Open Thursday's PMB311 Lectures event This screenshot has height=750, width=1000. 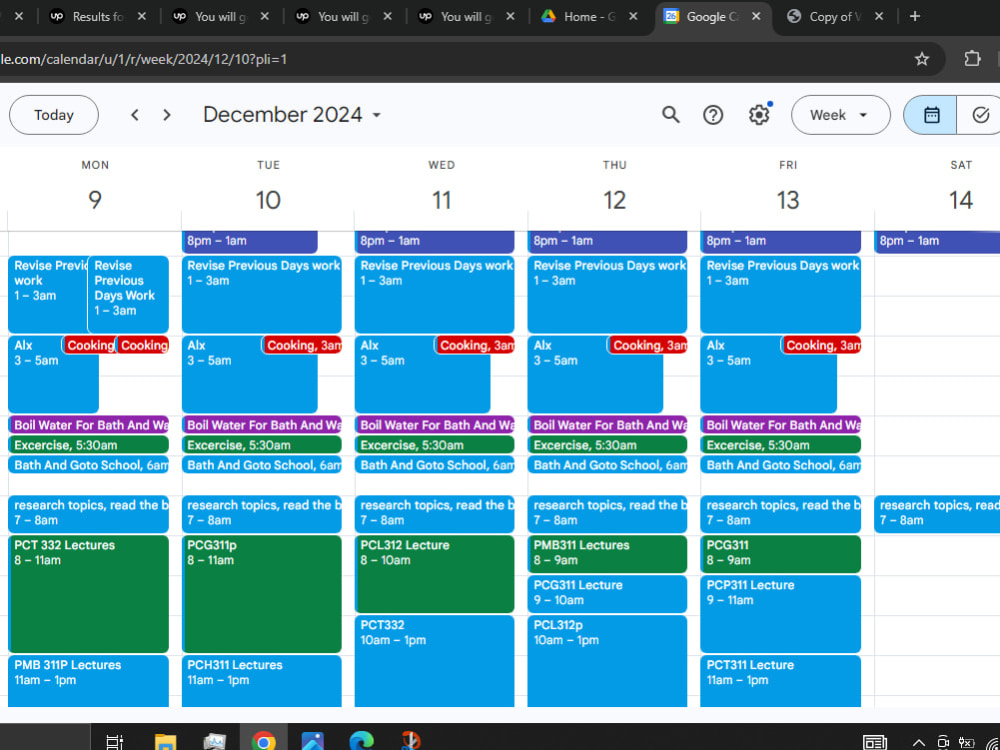(607, 554)
